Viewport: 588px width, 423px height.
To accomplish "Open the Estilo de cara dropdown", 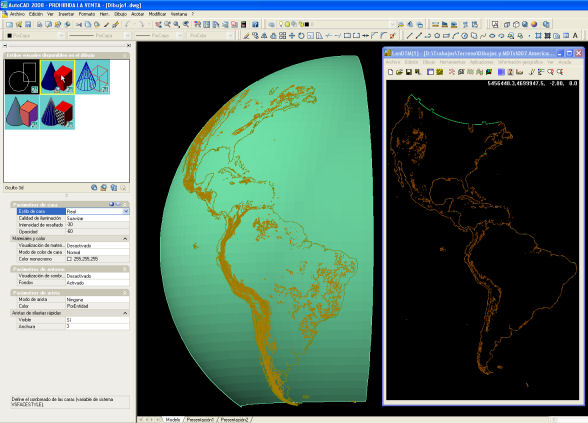I will (126, 212).
